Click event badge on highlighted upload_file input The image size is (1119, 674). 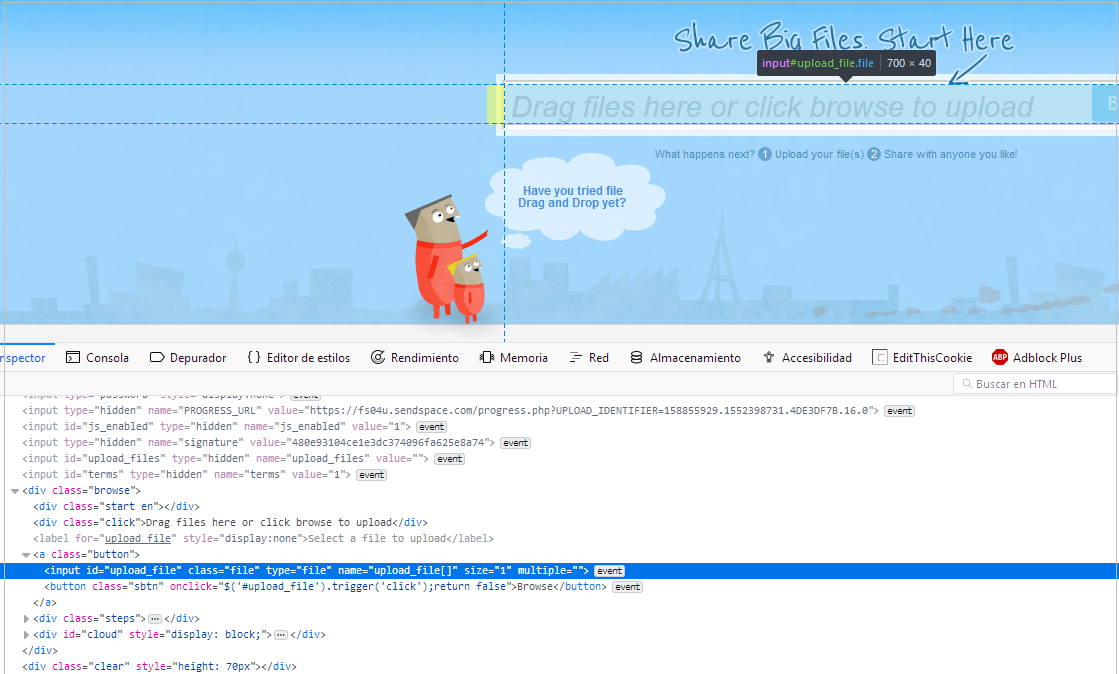[609, 571]
